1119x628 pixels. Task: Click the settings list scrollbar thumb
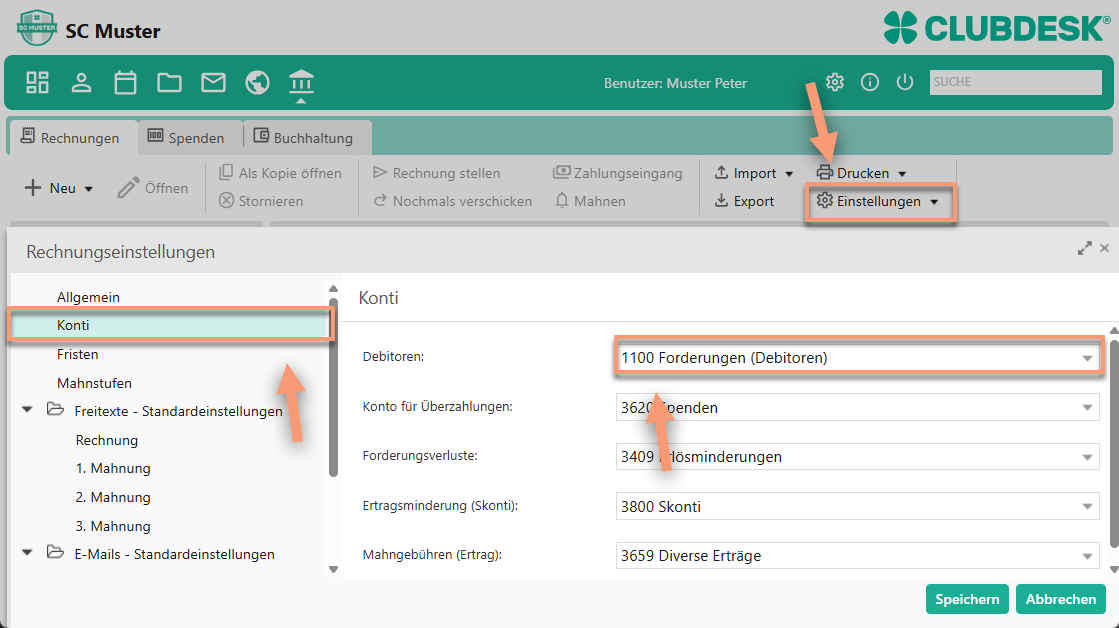[333, 388]
